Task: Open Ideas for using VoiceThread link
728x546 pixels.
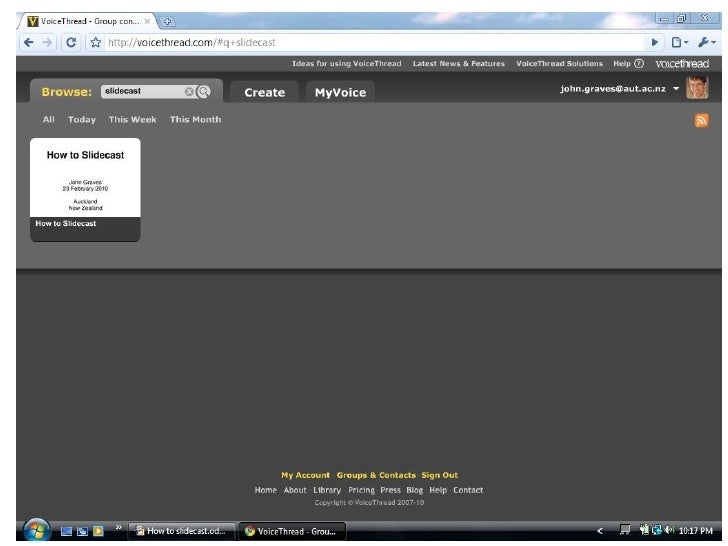Action: click(x=347, y=64)
